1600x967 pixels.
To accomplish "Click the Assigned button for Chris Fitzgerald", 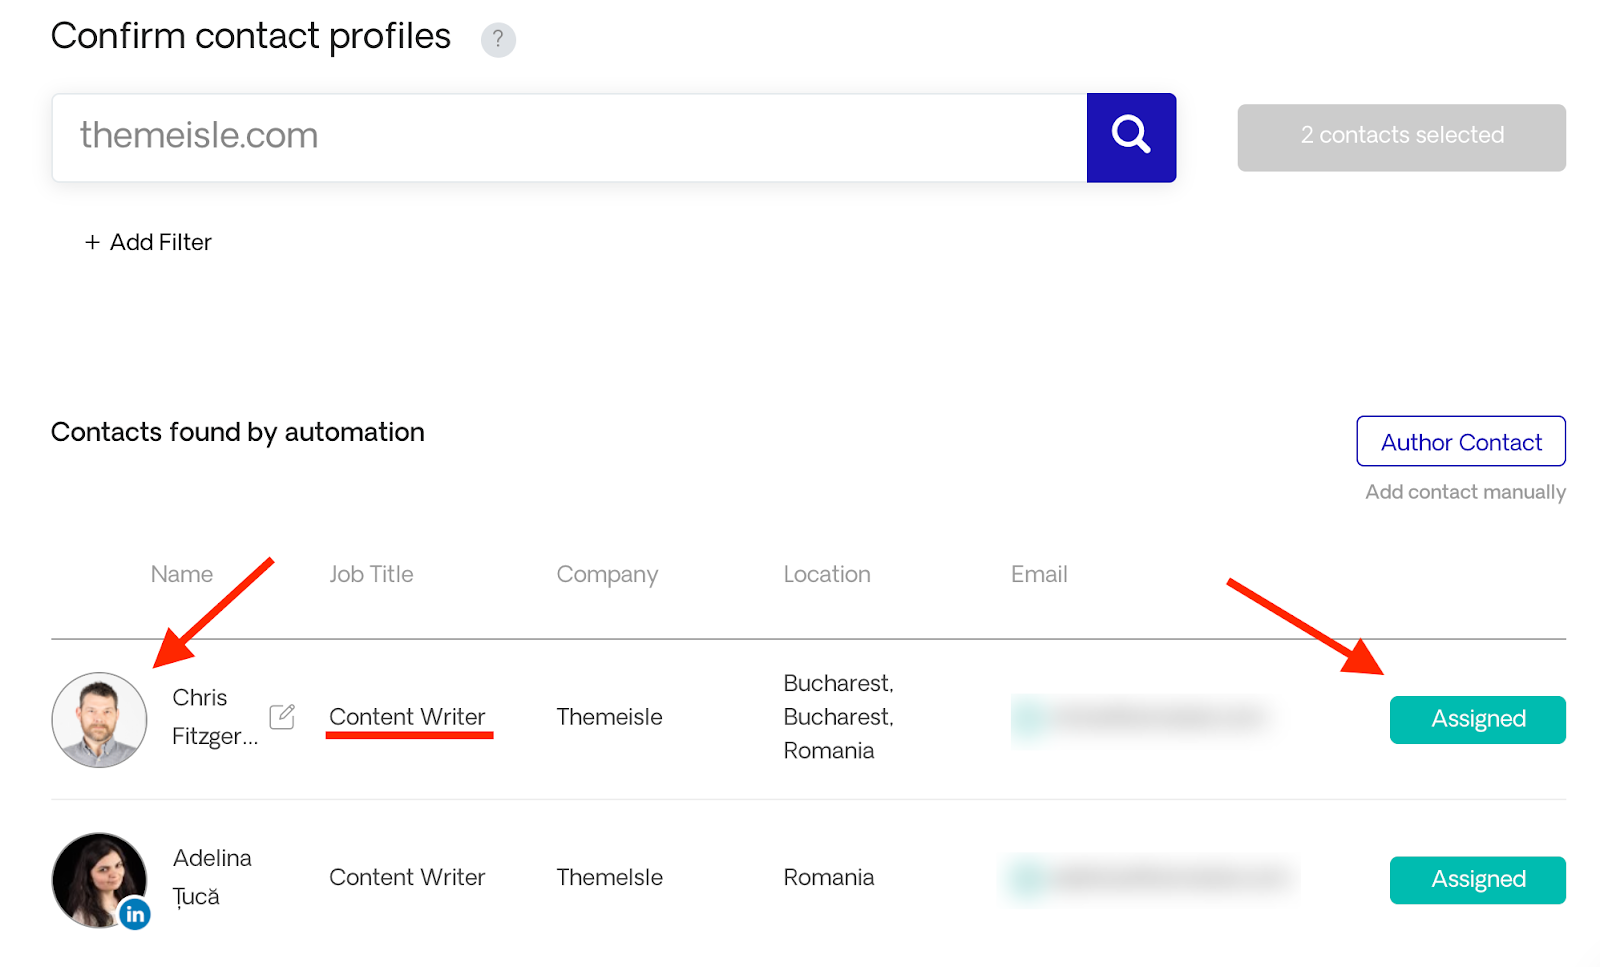I will (1477, 719).
